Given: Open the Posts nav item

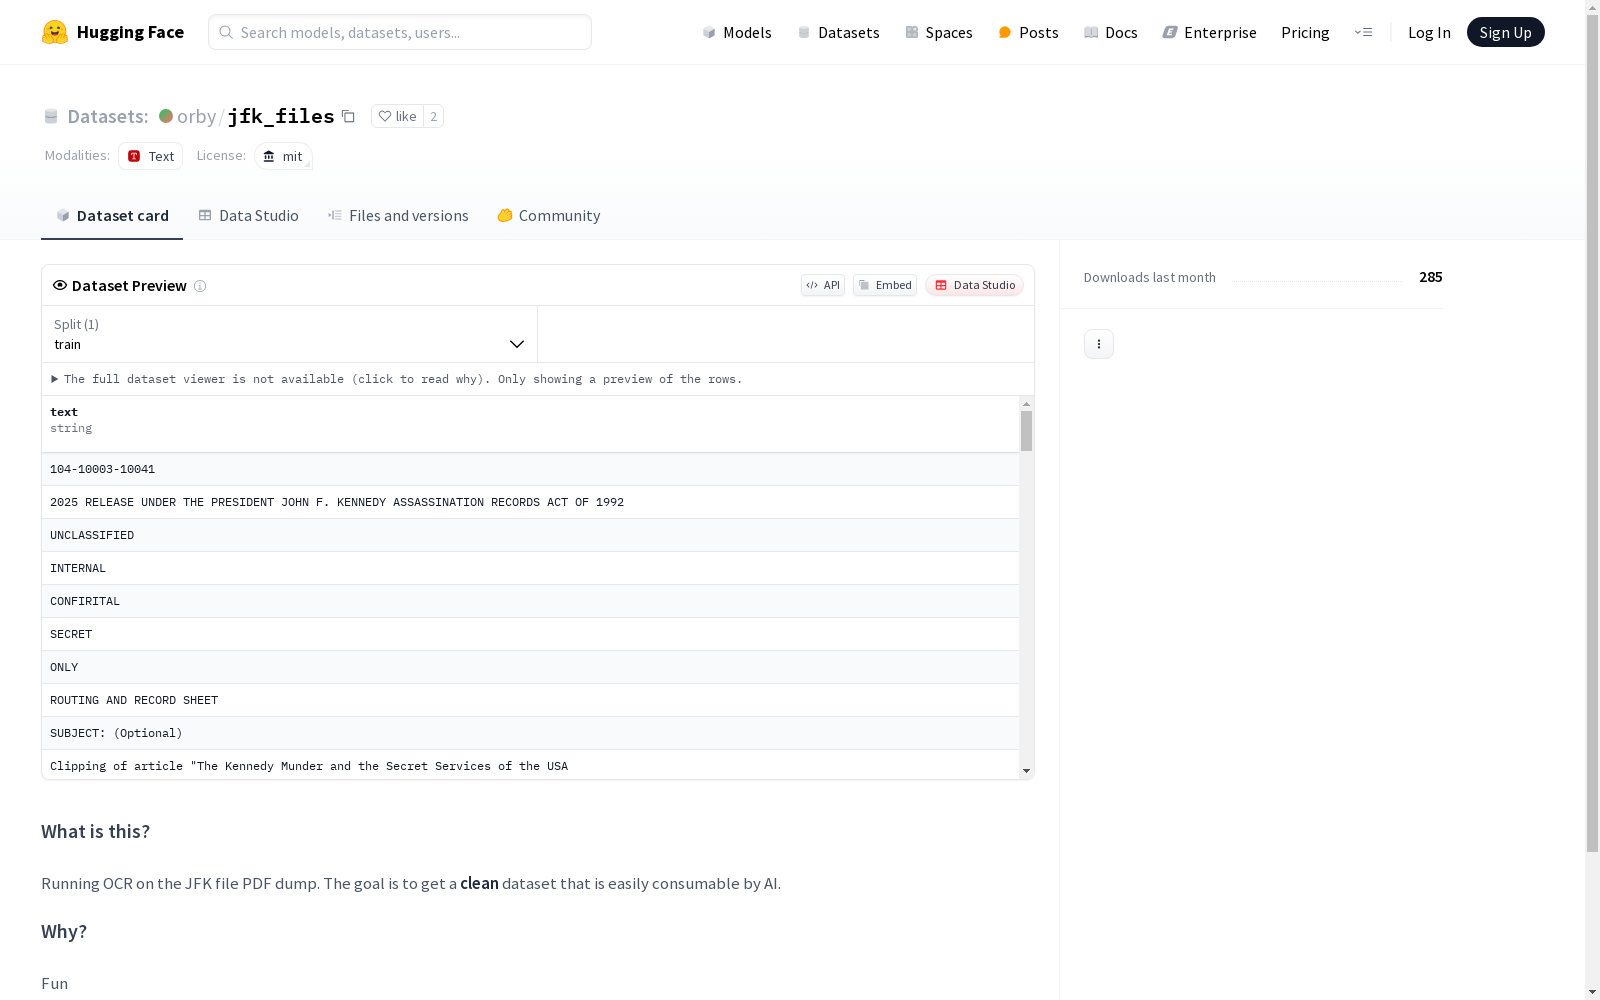Looking at the screenshot, I should tap(1028, 32).
